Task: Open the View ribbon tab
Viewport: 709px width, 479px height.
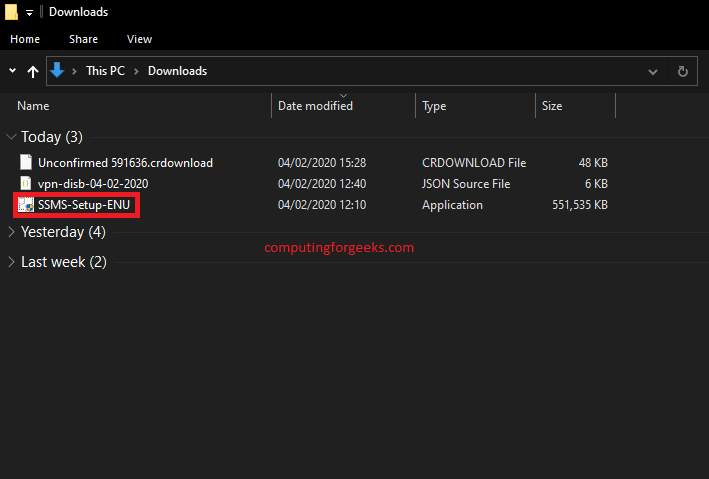Action: click(139, 39)
